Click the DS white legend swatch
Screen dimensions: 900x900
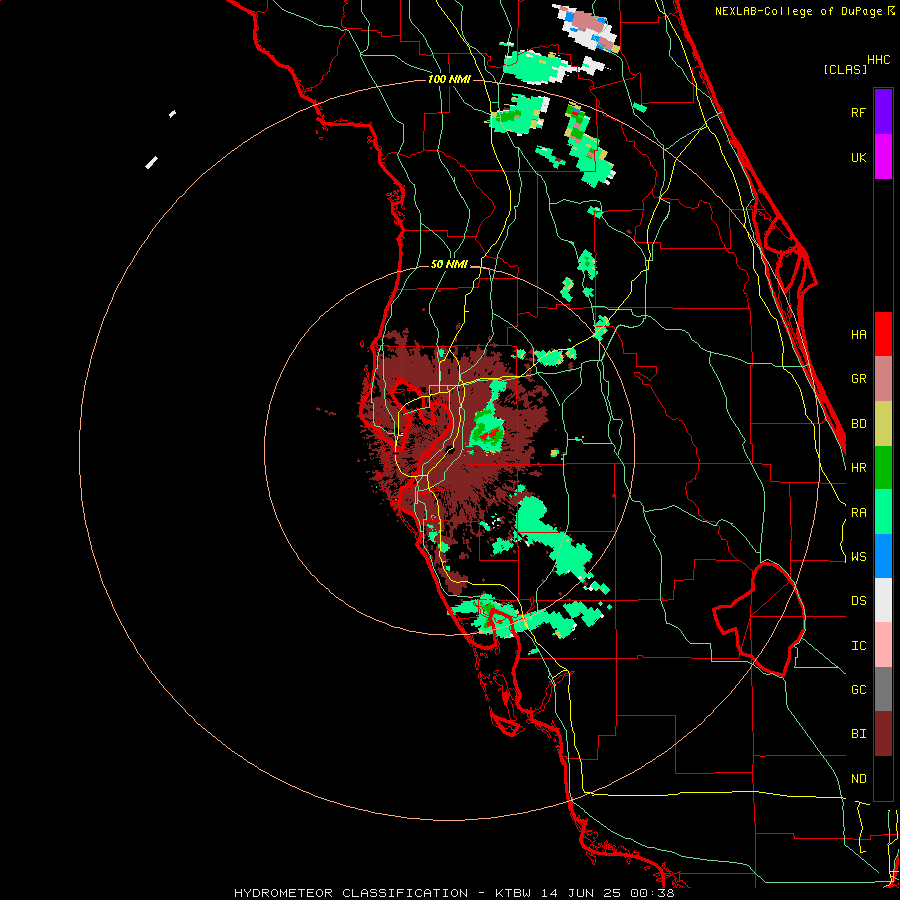click(883, 600)
